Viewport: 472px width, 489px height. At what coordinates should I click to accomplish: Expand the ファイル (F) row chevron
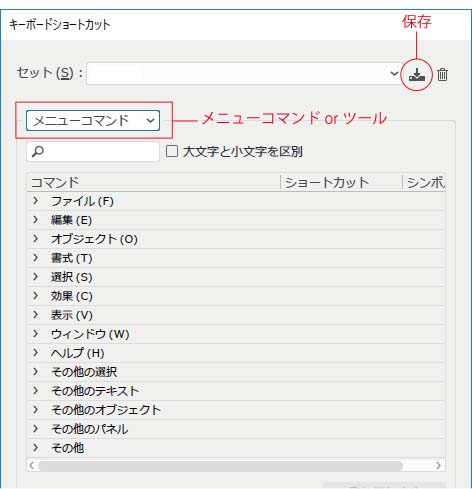click(36, 201)
